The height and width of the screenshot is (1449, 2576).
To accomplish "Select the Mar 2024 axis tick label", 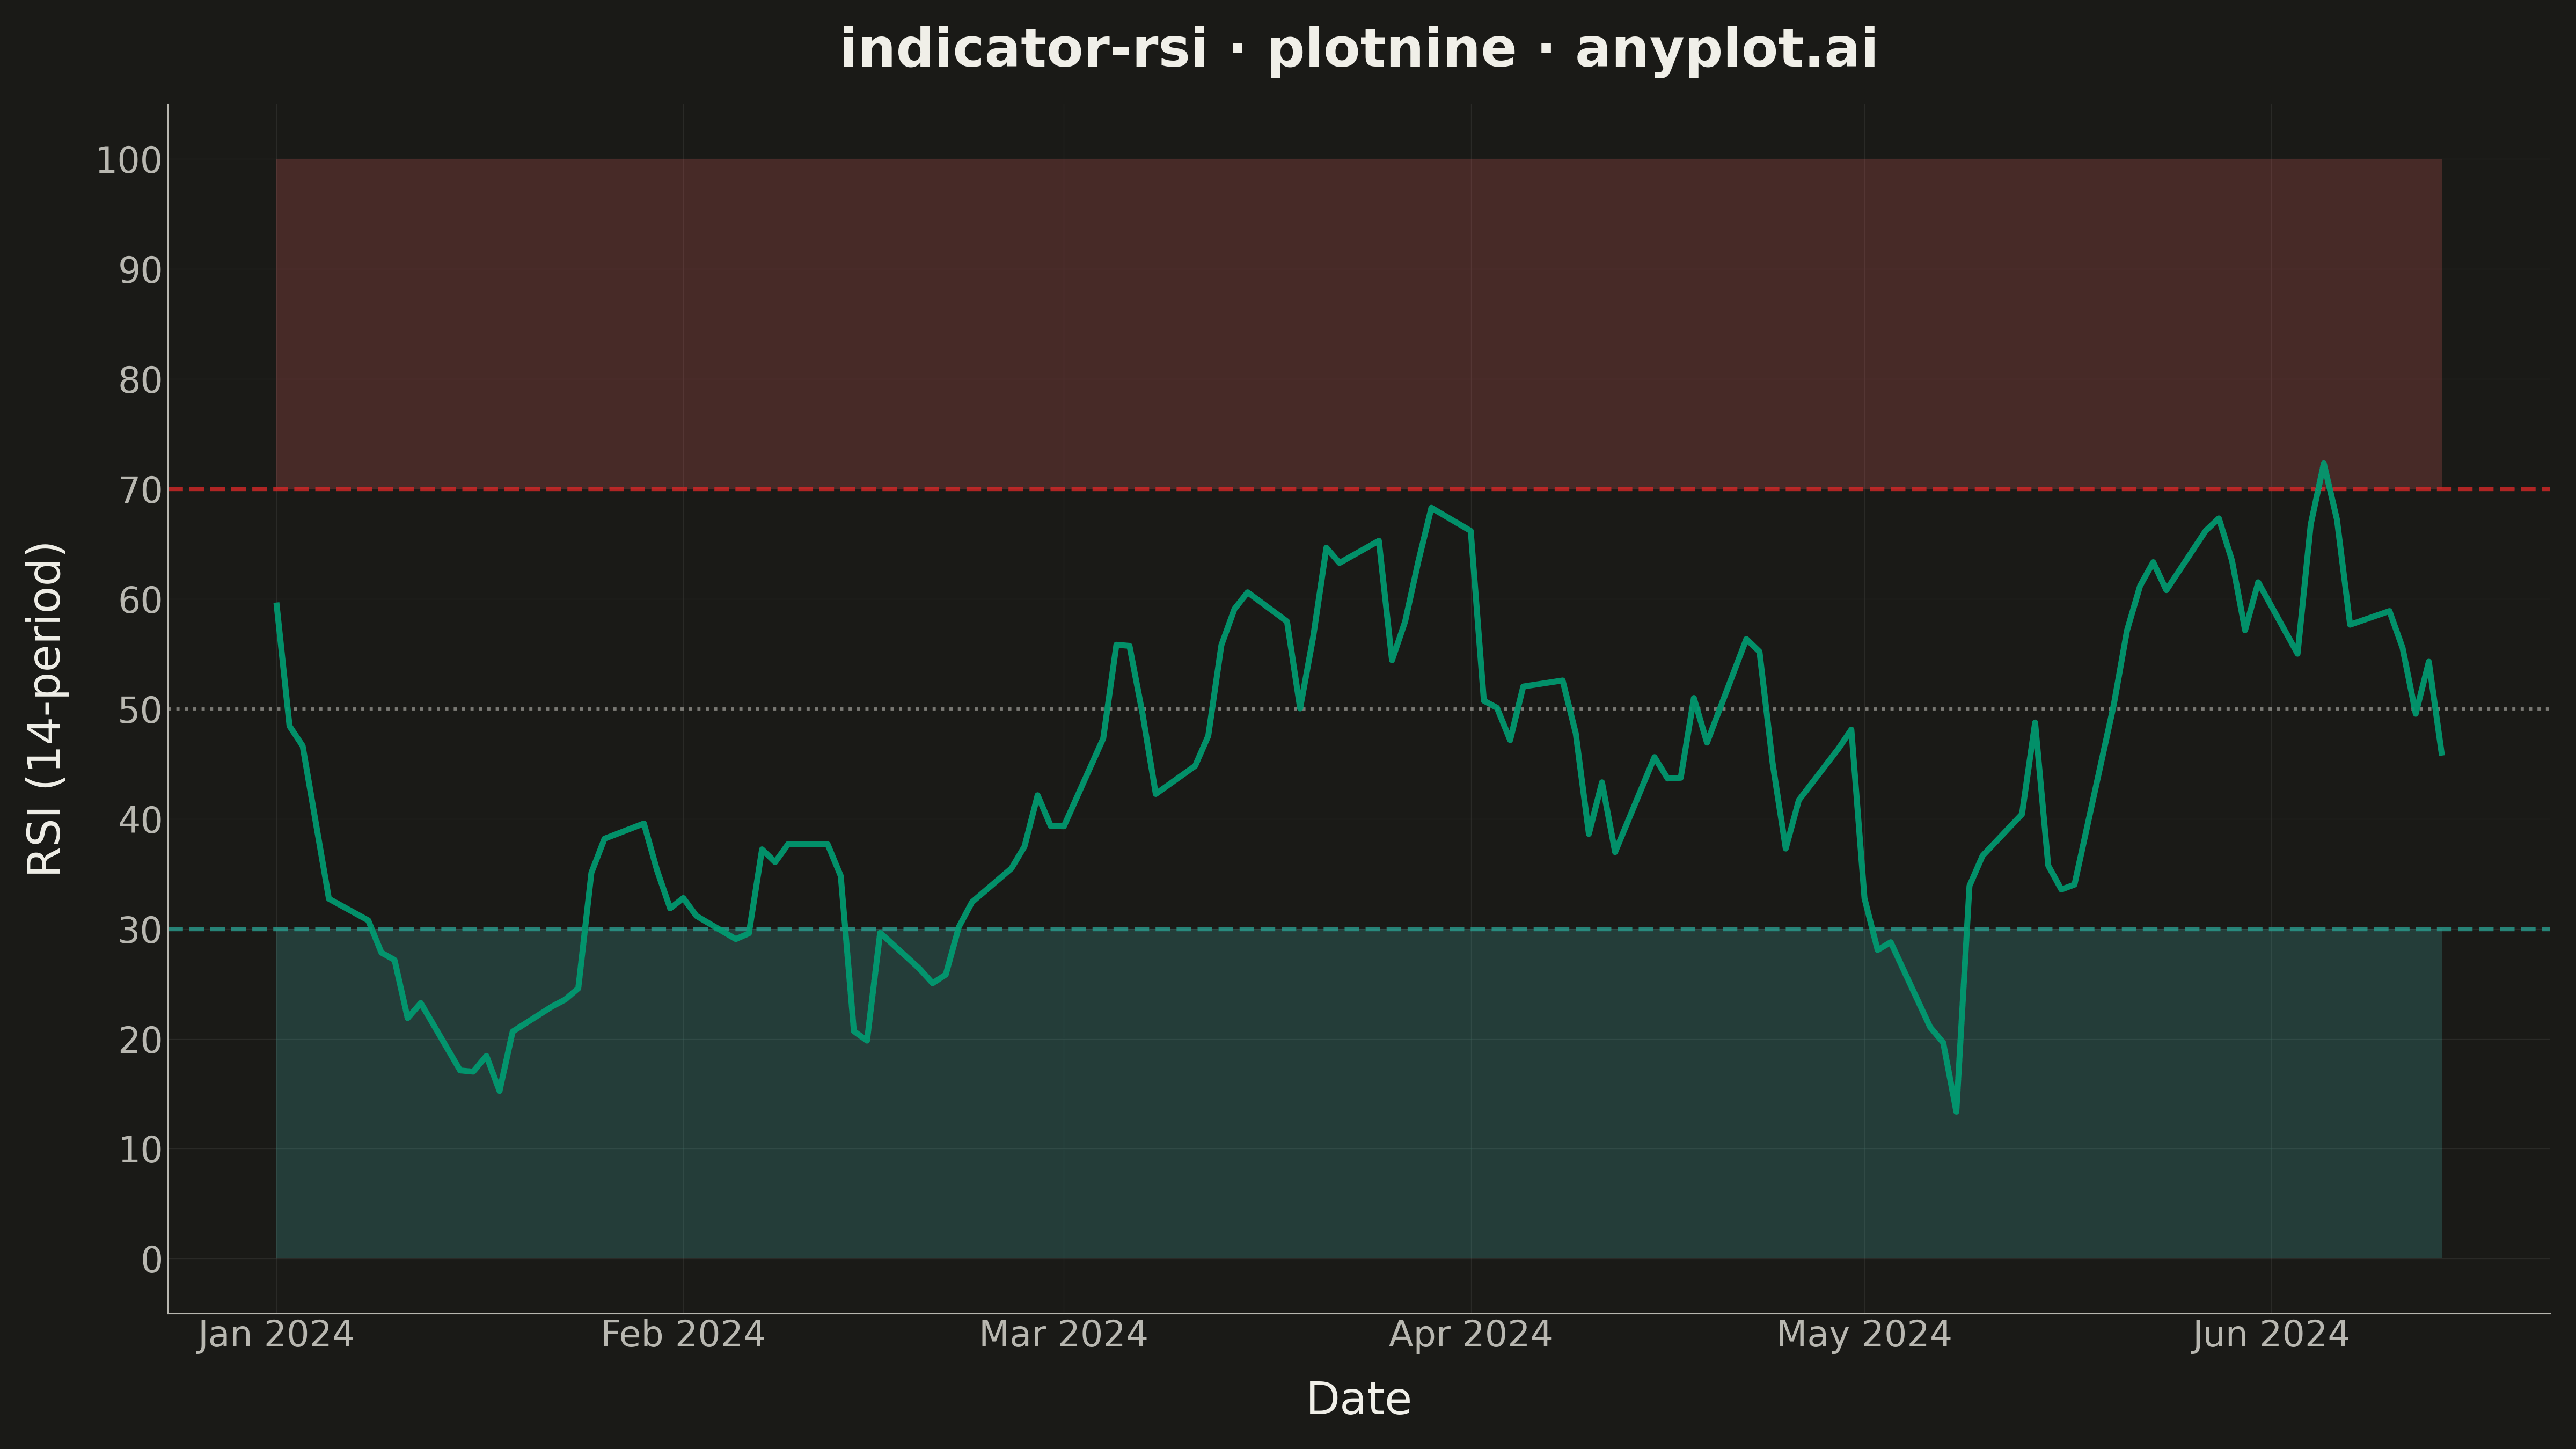I will 1063,1334.
